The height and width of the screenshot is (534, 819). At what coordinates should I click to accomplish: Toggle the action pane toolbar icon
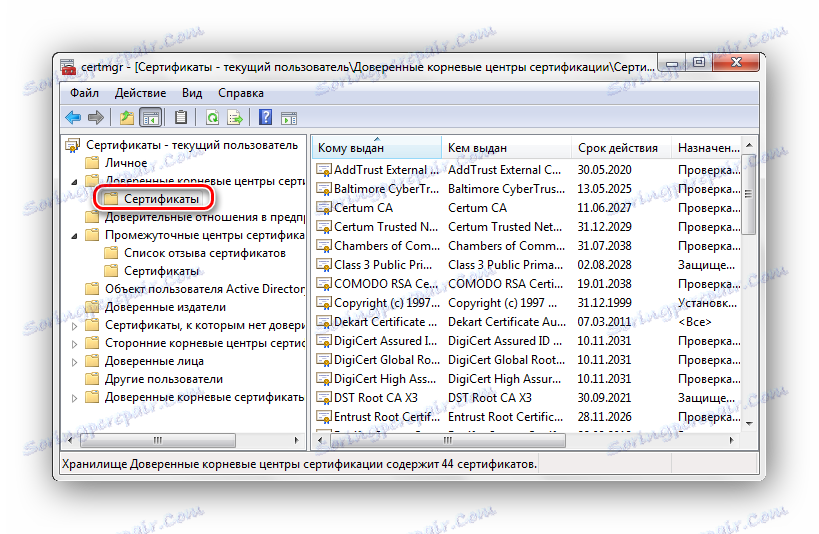coord(288,119)
